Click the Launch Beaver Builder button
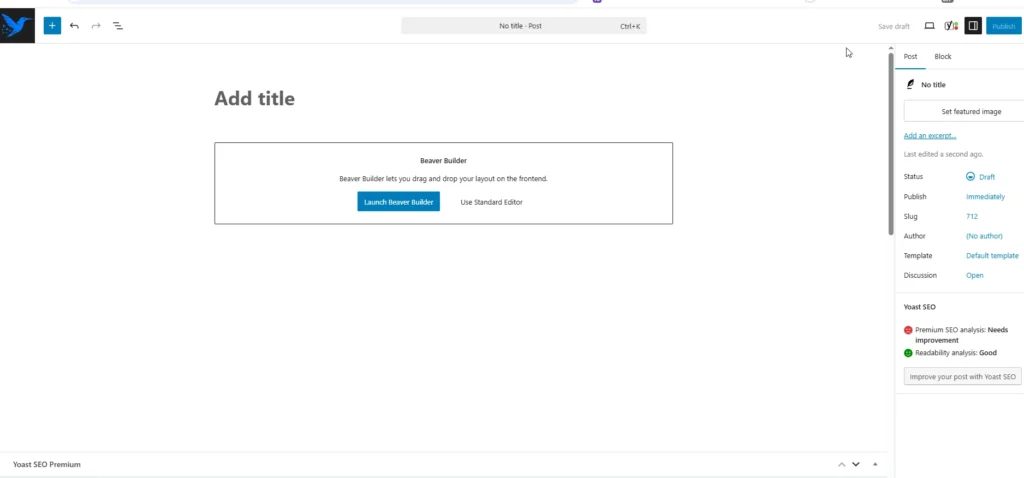Screen dimensions: 1024x478 tap(398, 202)
